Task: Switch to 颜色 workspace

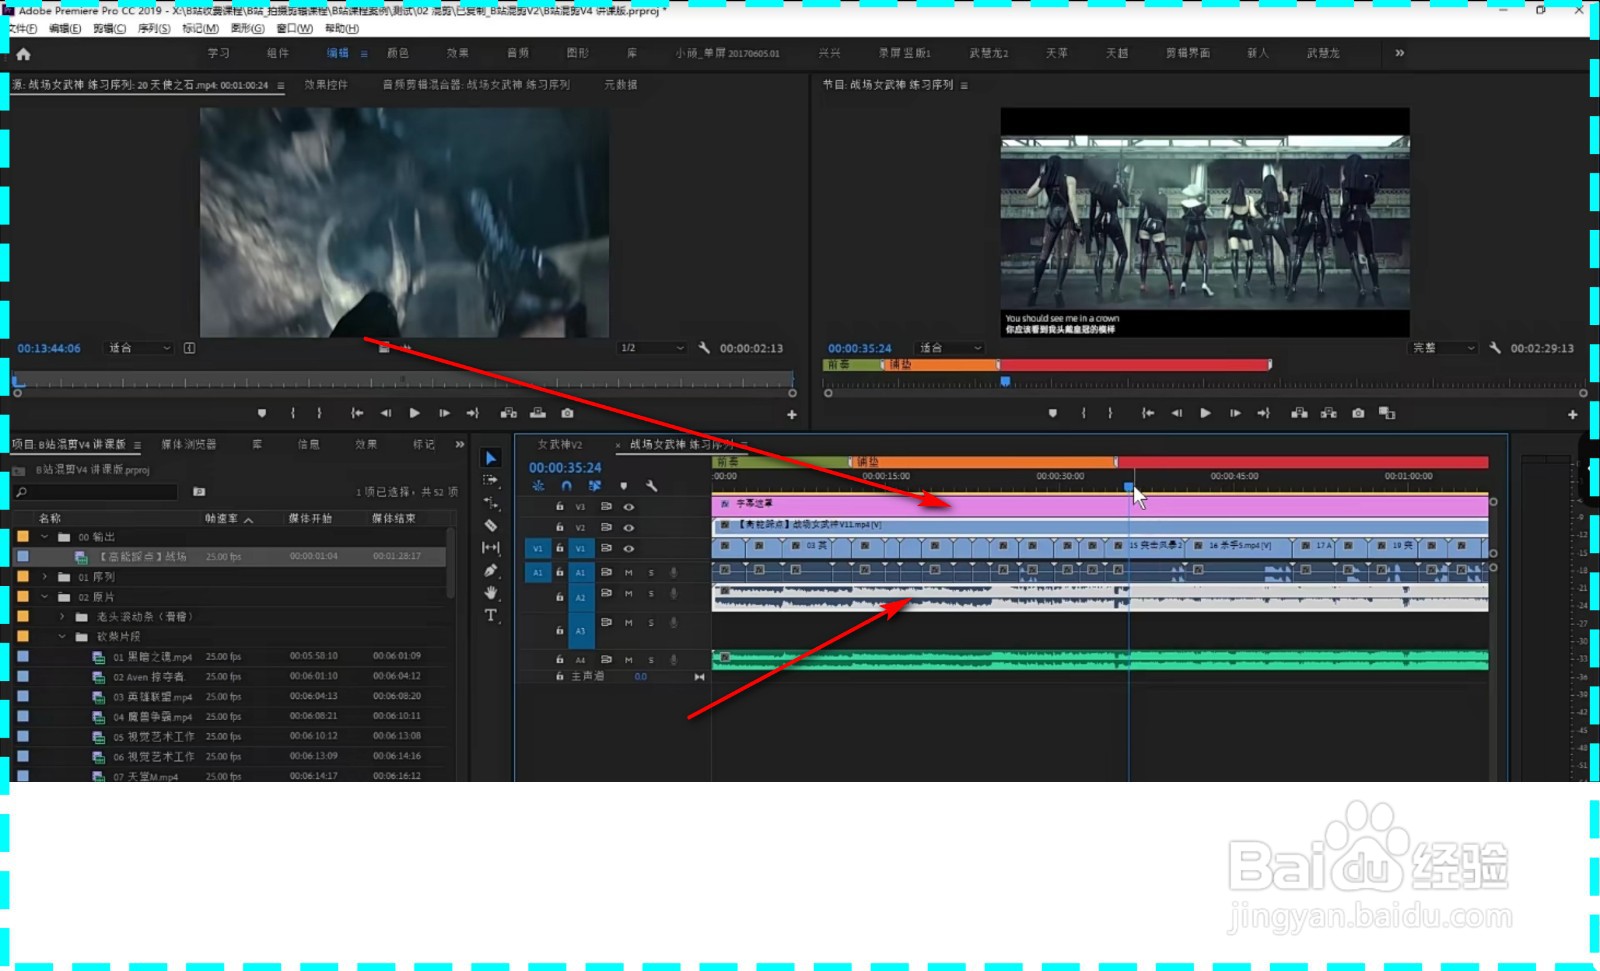Action: (x=398, y=53)
